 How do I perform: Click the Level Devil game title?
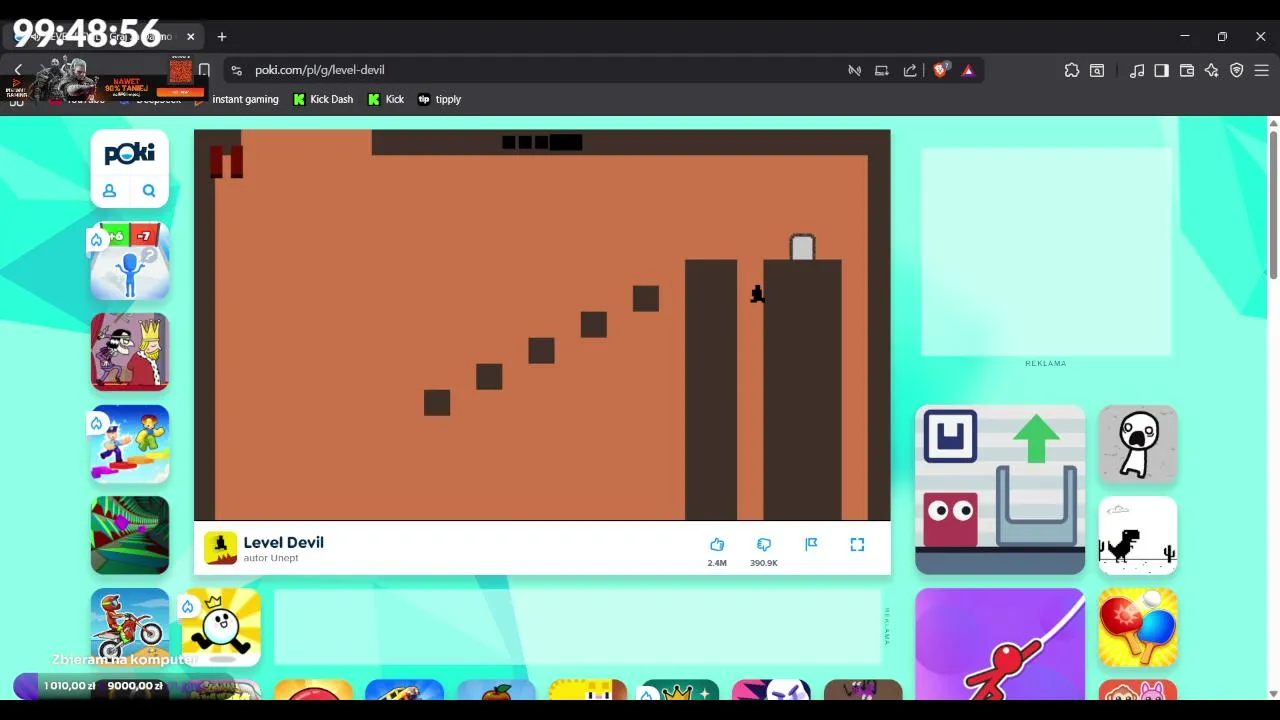coord(284,542)
